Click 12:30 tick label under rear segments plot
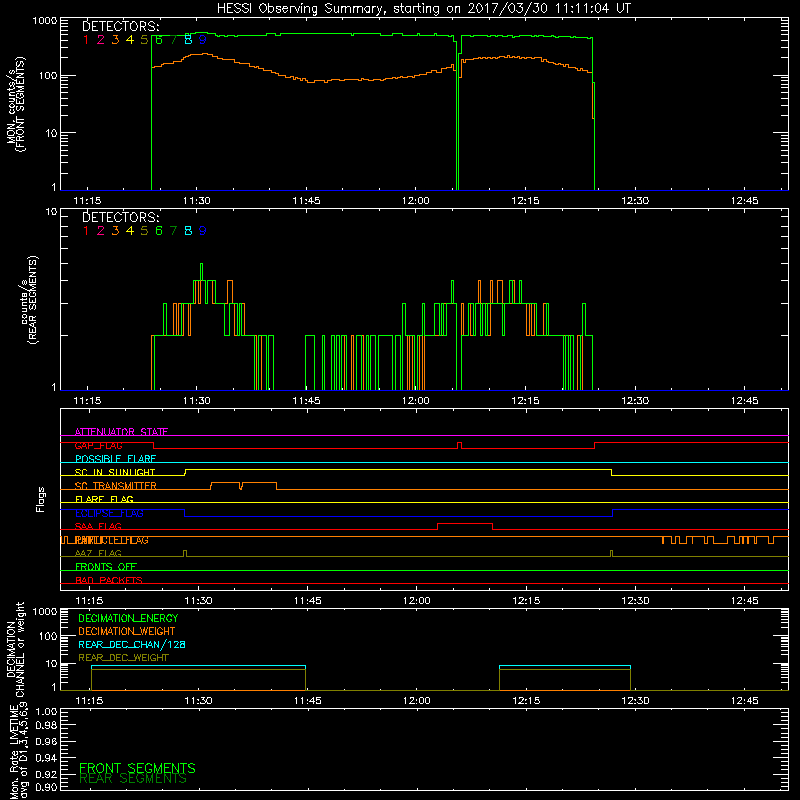Viewport: 800px width, 800px height. coord(635,401)
